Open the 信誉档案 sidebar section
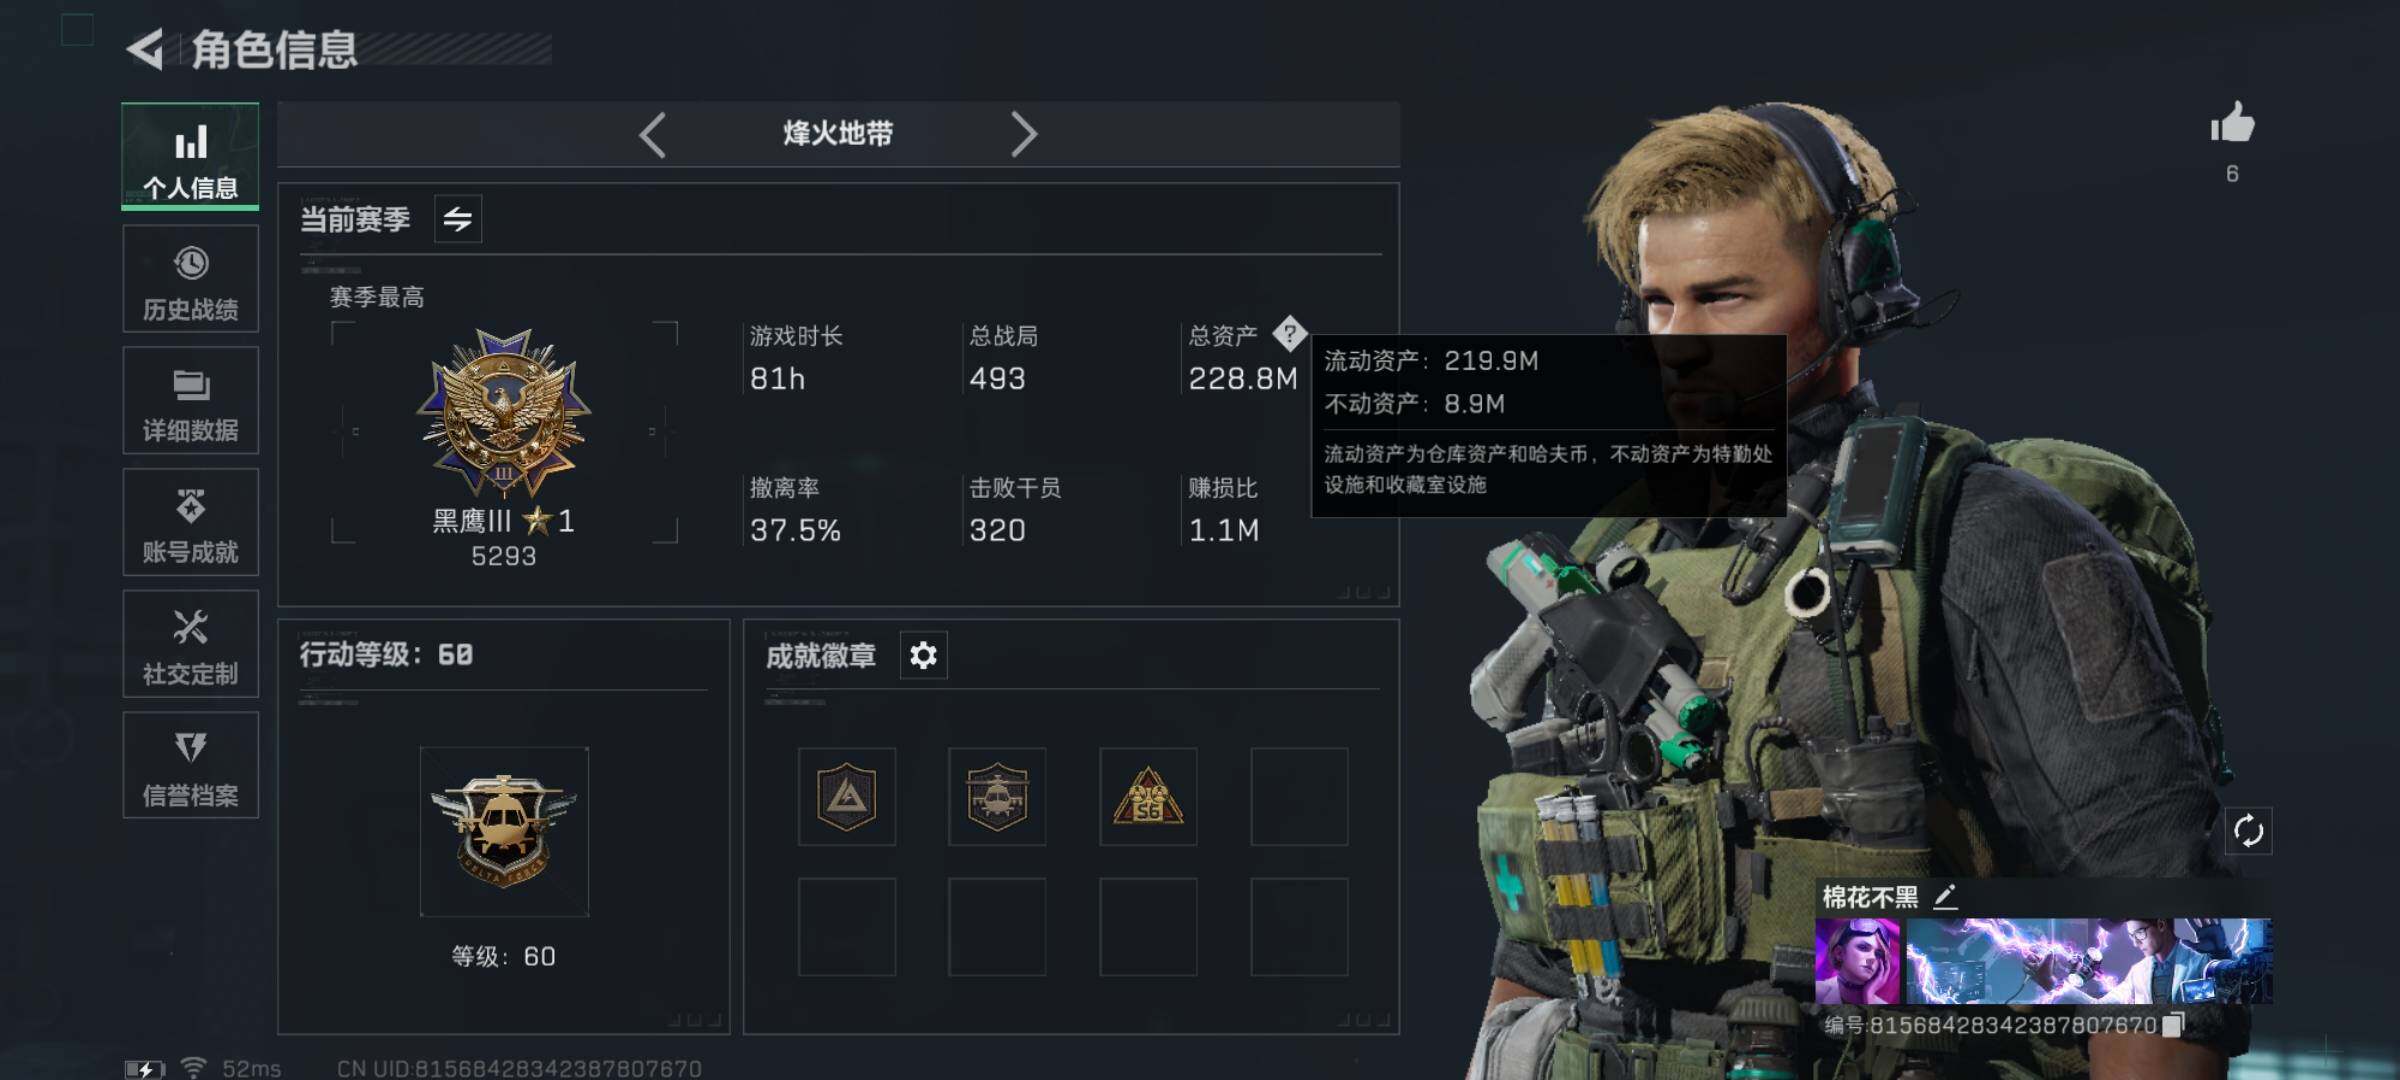Screen dimensions: 2400x1080 tap(190, 766)
